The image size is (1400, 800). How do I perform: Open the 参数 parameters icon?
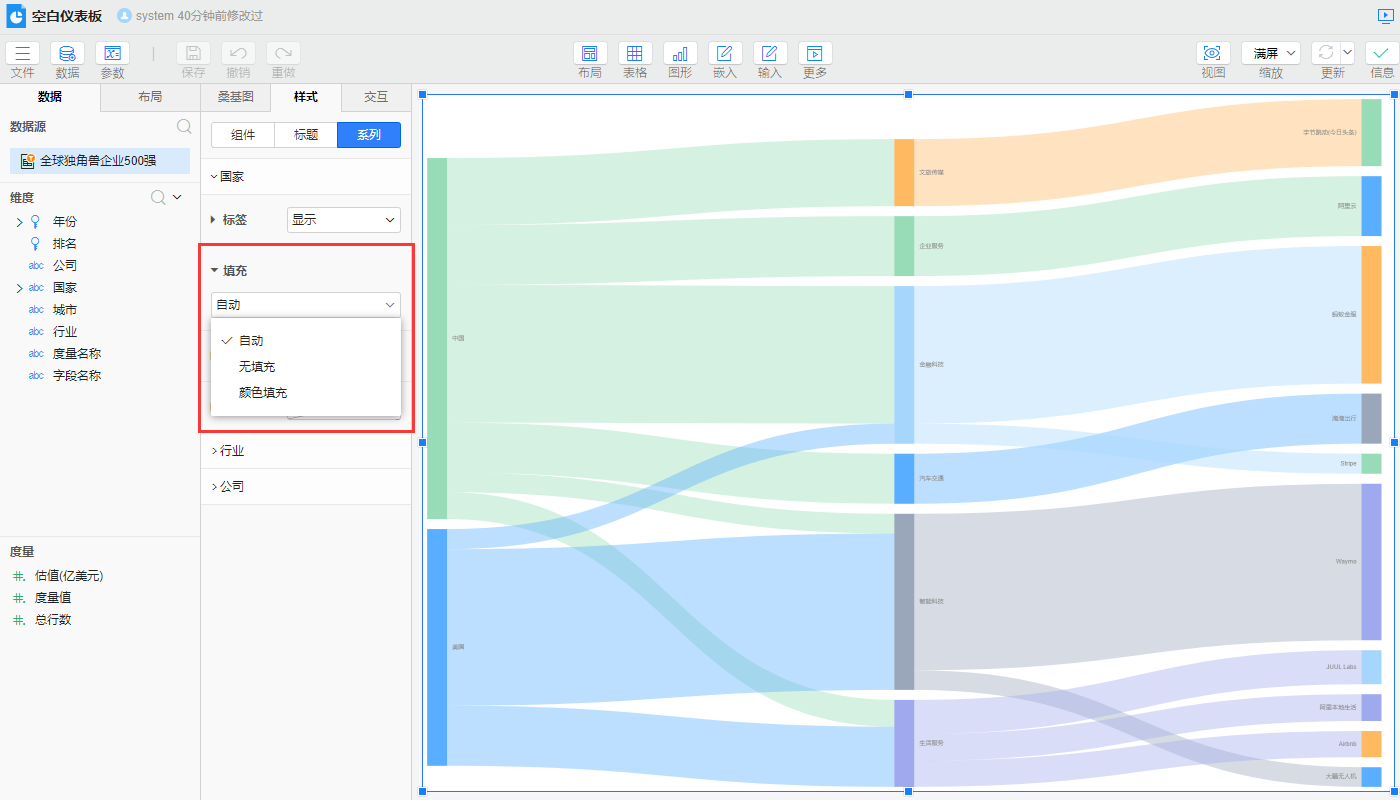pyautogui.click(x=112, y=54)
